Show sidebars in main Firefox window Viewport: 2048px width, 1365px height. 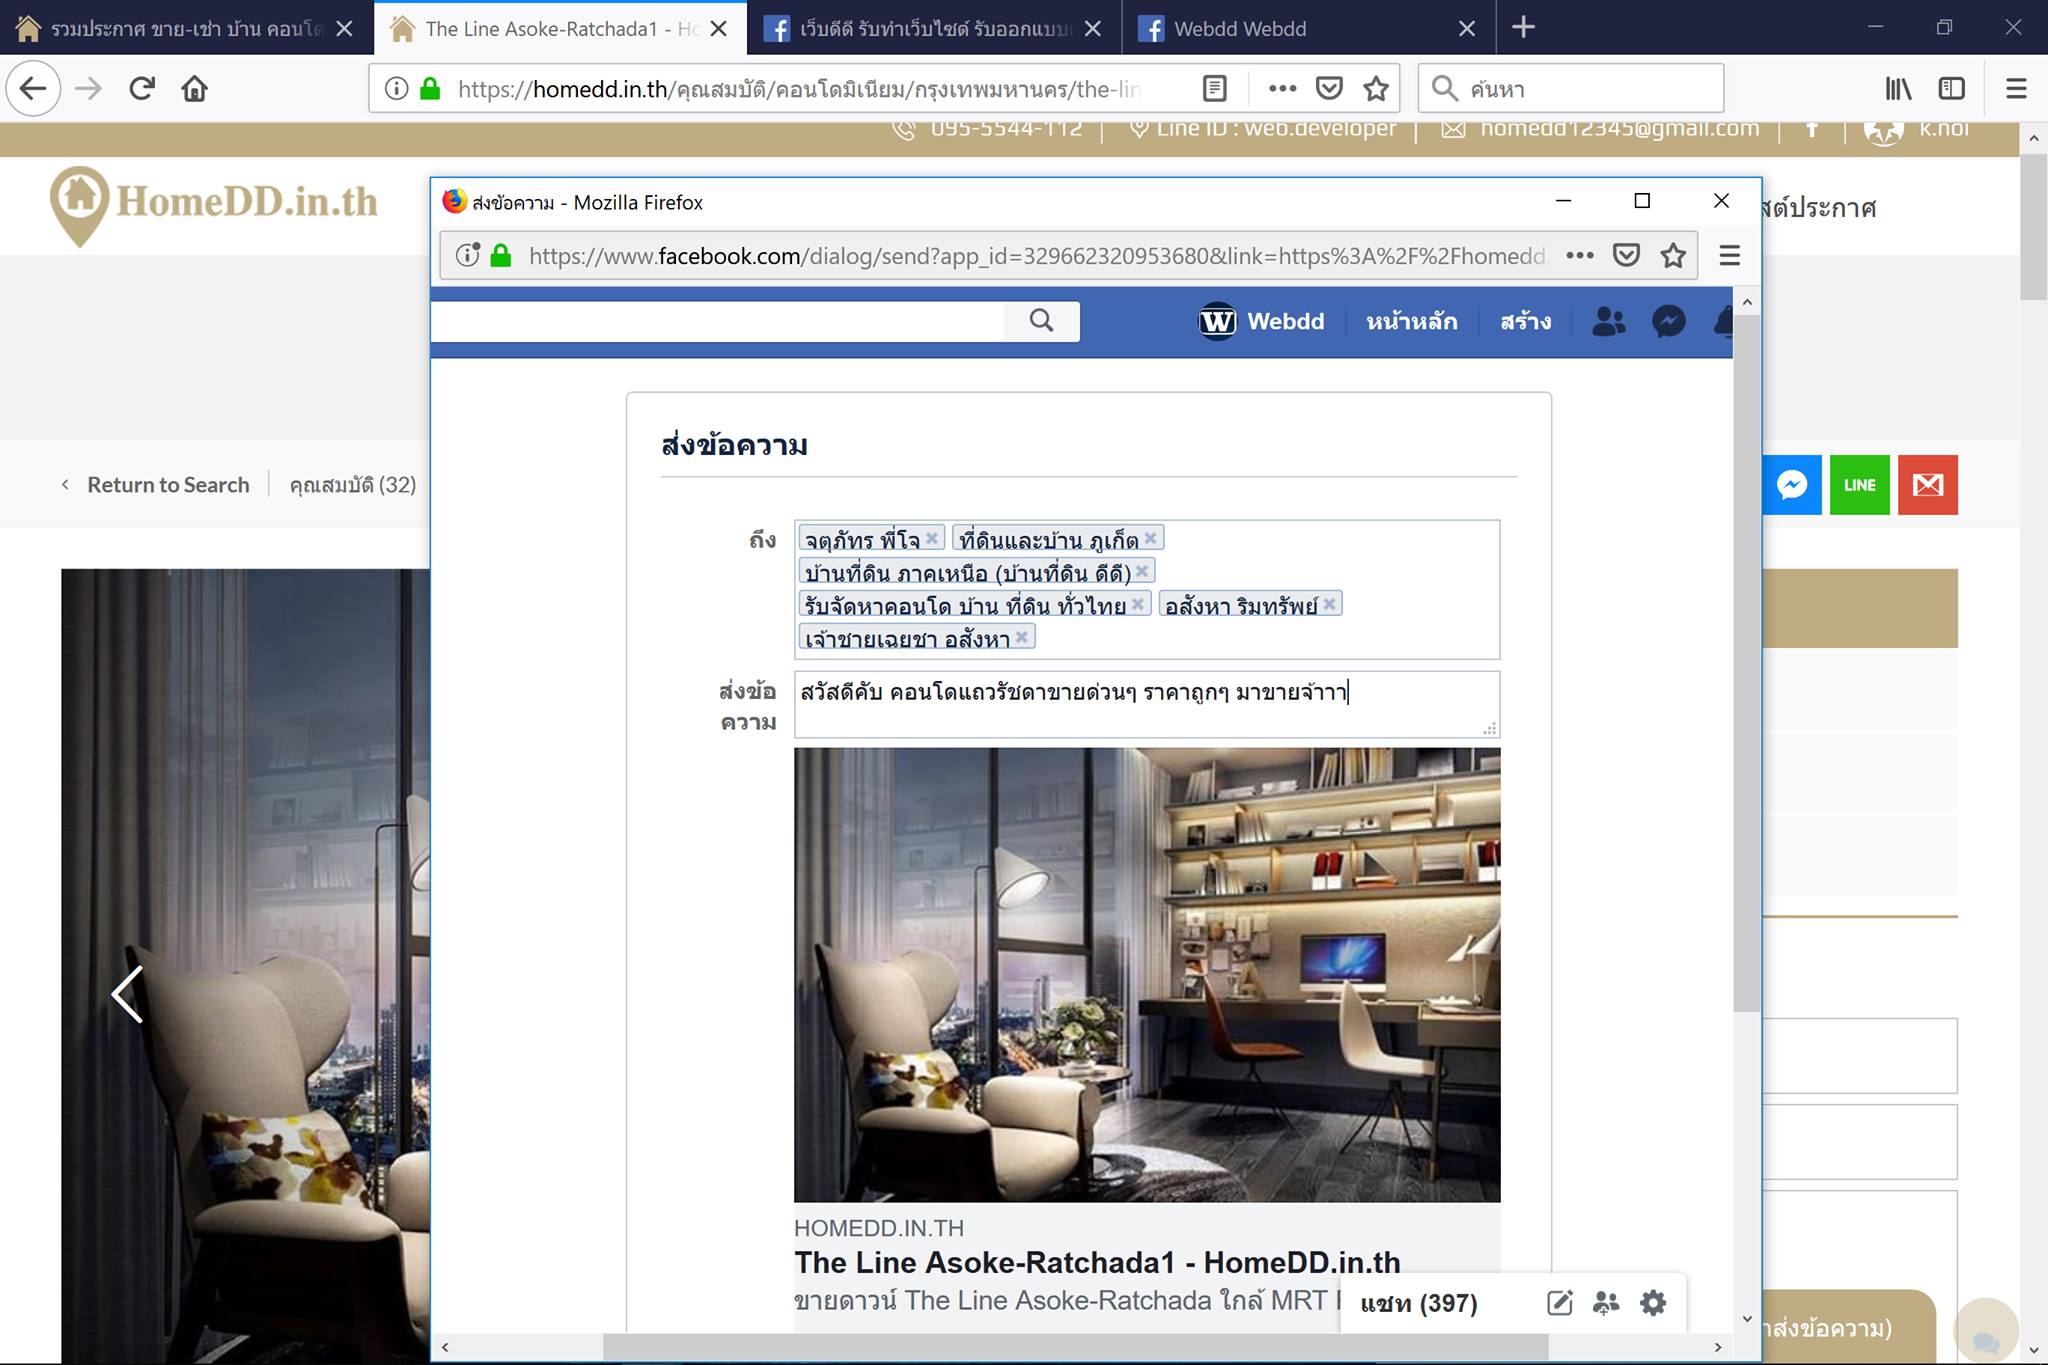click(1951, 89)
